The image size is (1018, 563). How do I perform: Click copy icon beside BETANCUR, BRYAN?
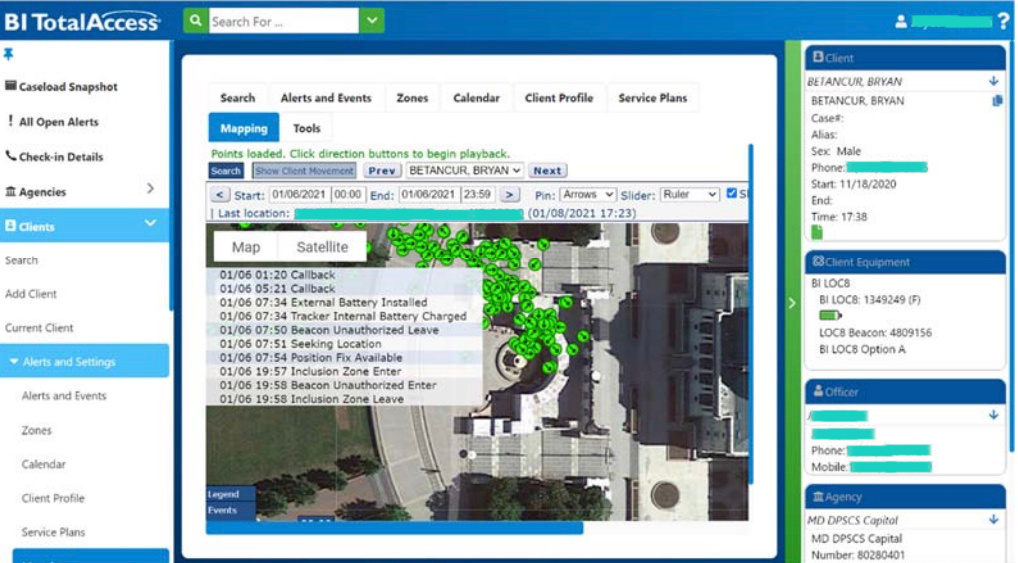point(997,101)
